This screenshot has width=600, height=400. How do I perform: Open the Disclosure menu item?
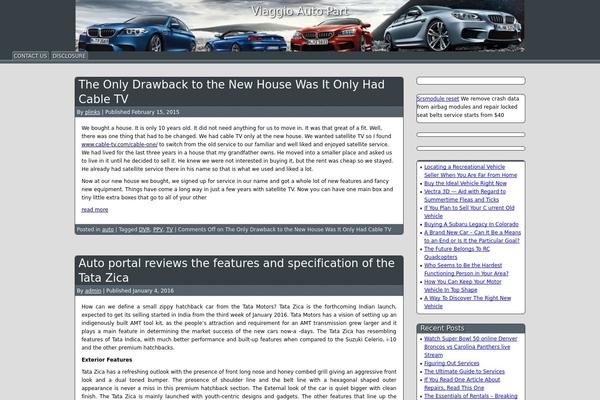(x=69, y=56)
